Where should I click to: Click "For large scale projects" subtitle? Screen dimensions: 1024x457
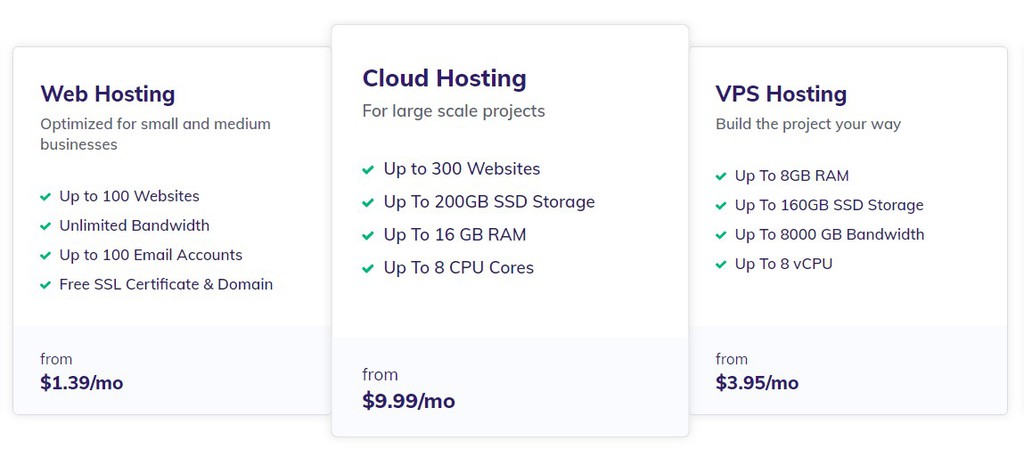tap(453, 111)
